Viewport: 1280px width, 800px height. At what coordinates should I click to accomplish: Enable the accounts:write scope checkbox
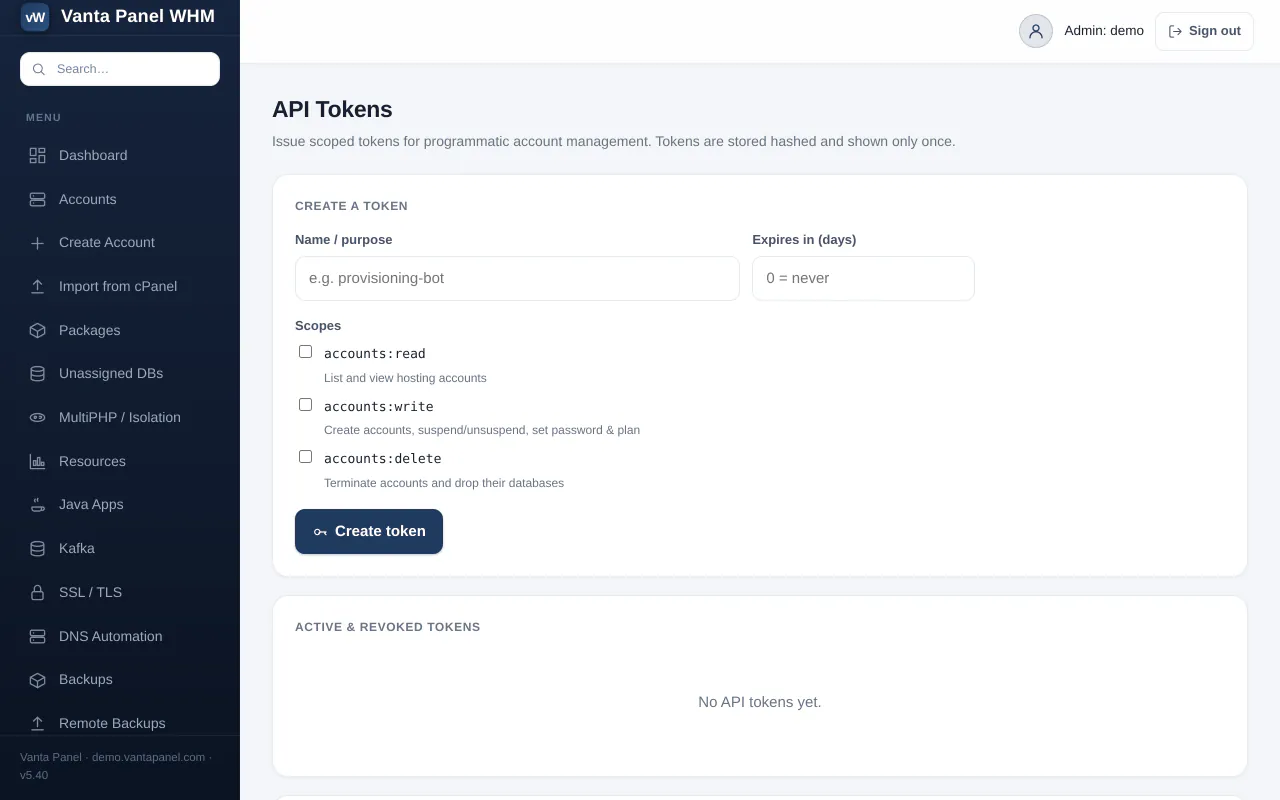pos(305,404)
